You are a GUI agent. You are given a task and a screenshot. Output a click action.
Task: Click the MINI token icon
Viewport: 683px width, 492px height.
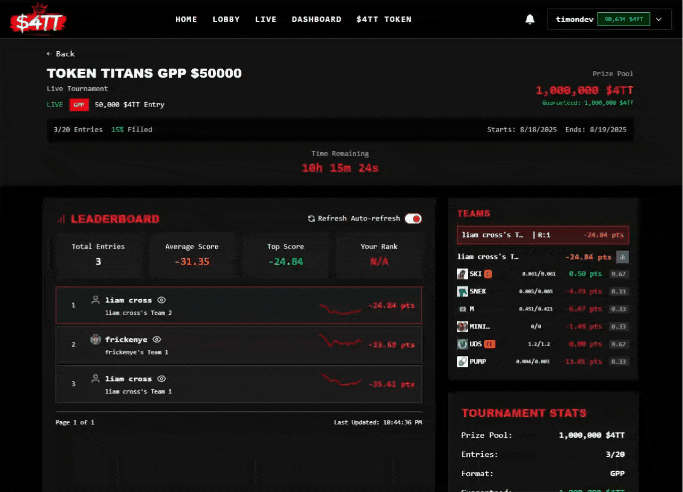coord(462,326)
